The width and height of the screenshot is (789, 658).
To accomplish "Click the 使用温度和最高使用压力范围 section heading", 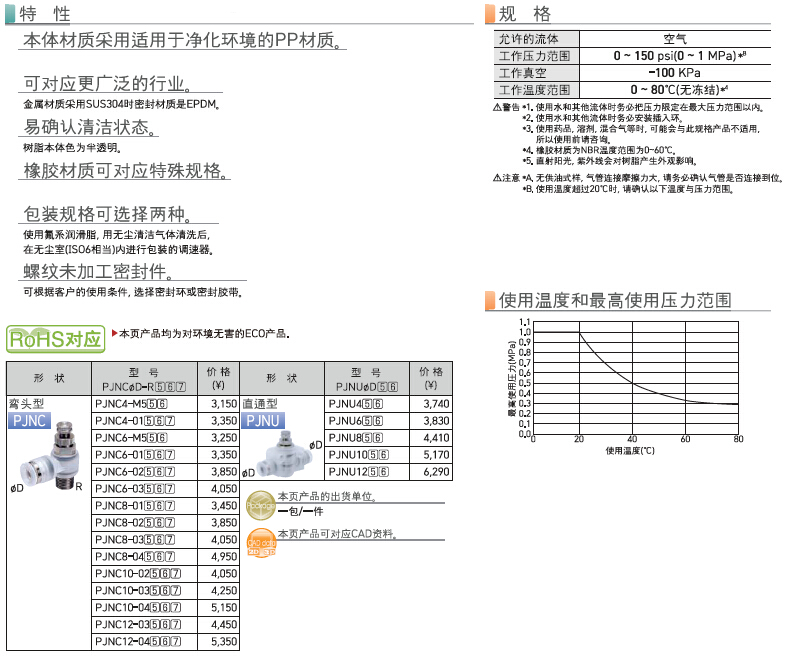I will click(x=614, y=300).
